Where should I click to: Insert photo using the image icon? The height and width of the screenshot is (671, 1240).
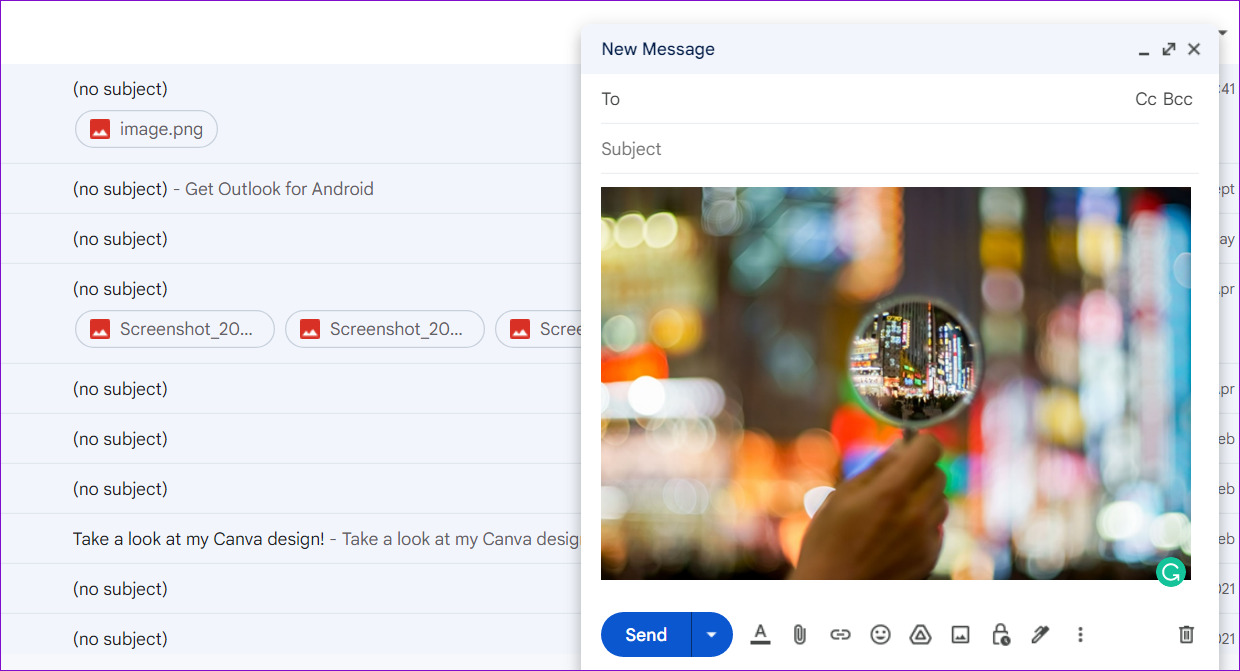pos(960,634)
